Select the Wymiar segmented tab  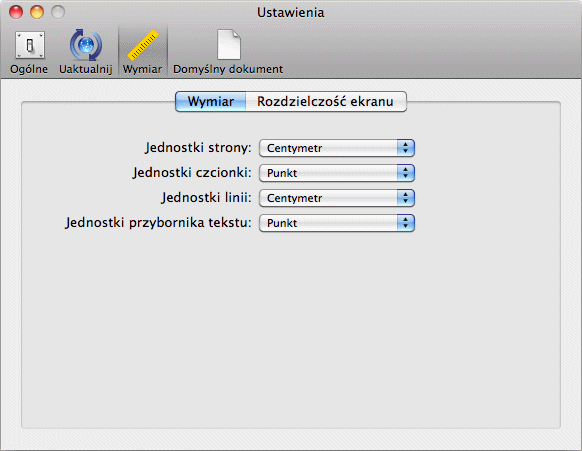210,101
